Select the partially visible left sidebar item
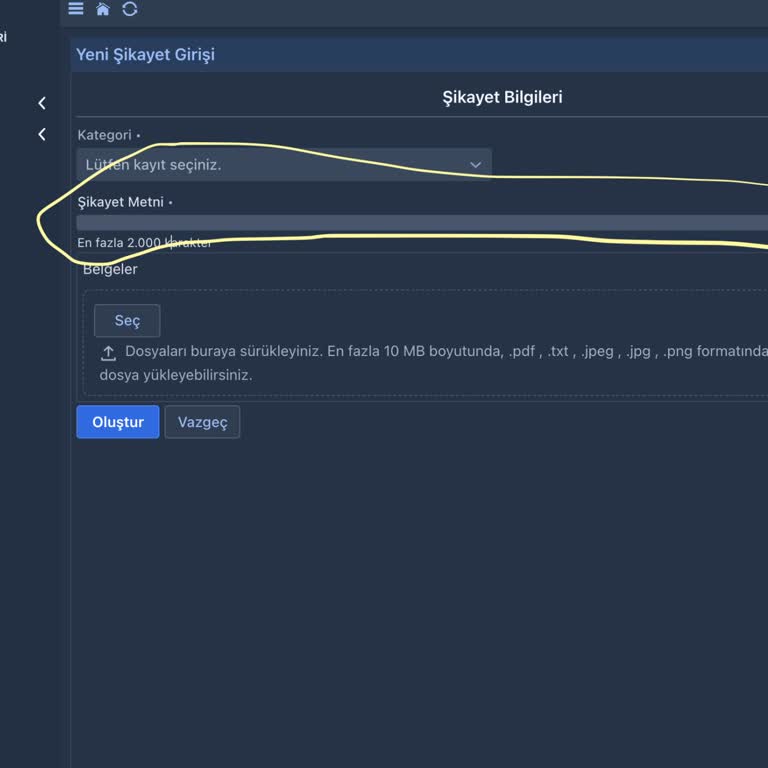Image resolution: width=768 pixels, height=768 pixels. click(4, 38)
